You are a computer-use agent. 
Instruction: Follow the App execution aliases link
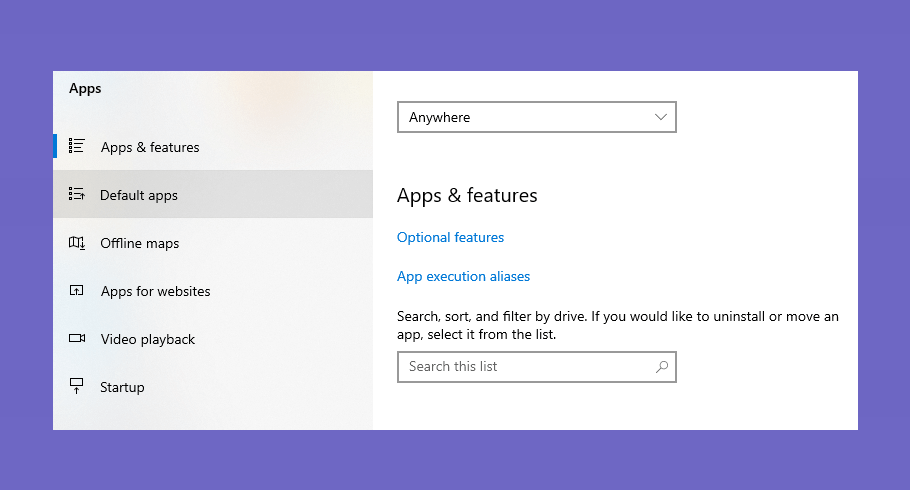[463, 276]
